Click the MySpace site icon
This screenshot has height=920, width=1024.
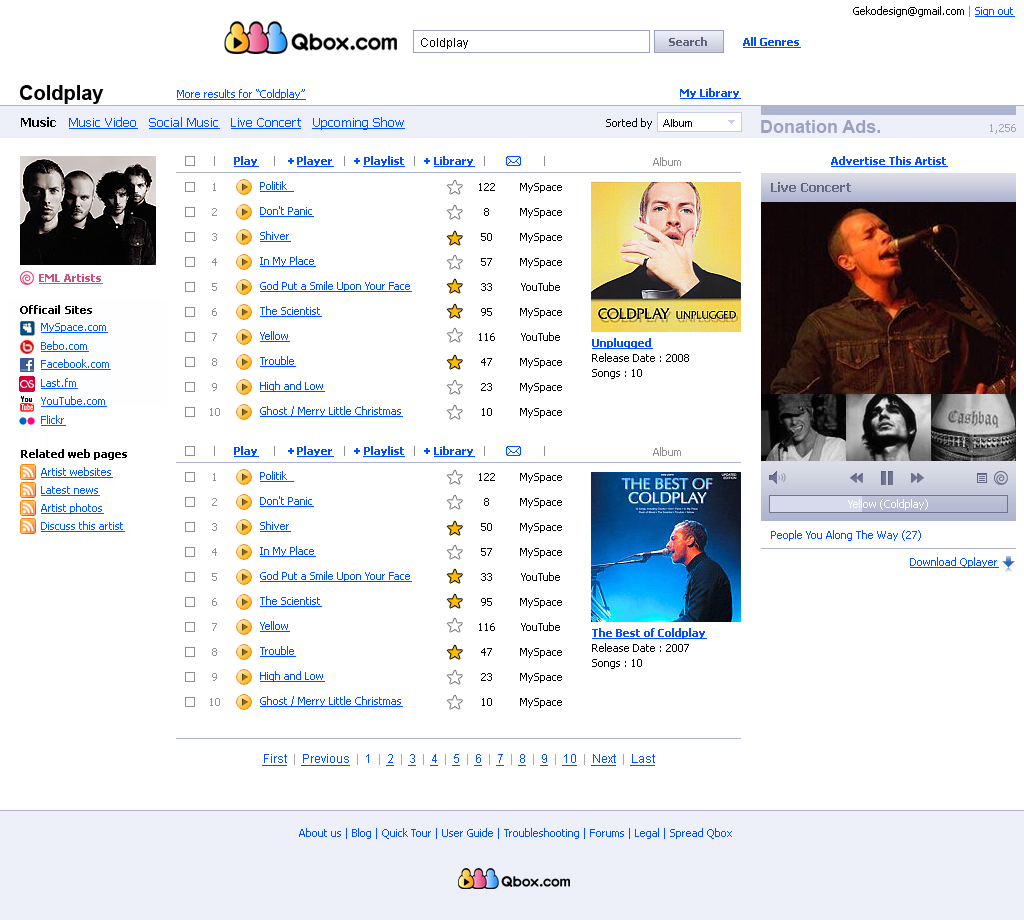[x=27, y=328]
